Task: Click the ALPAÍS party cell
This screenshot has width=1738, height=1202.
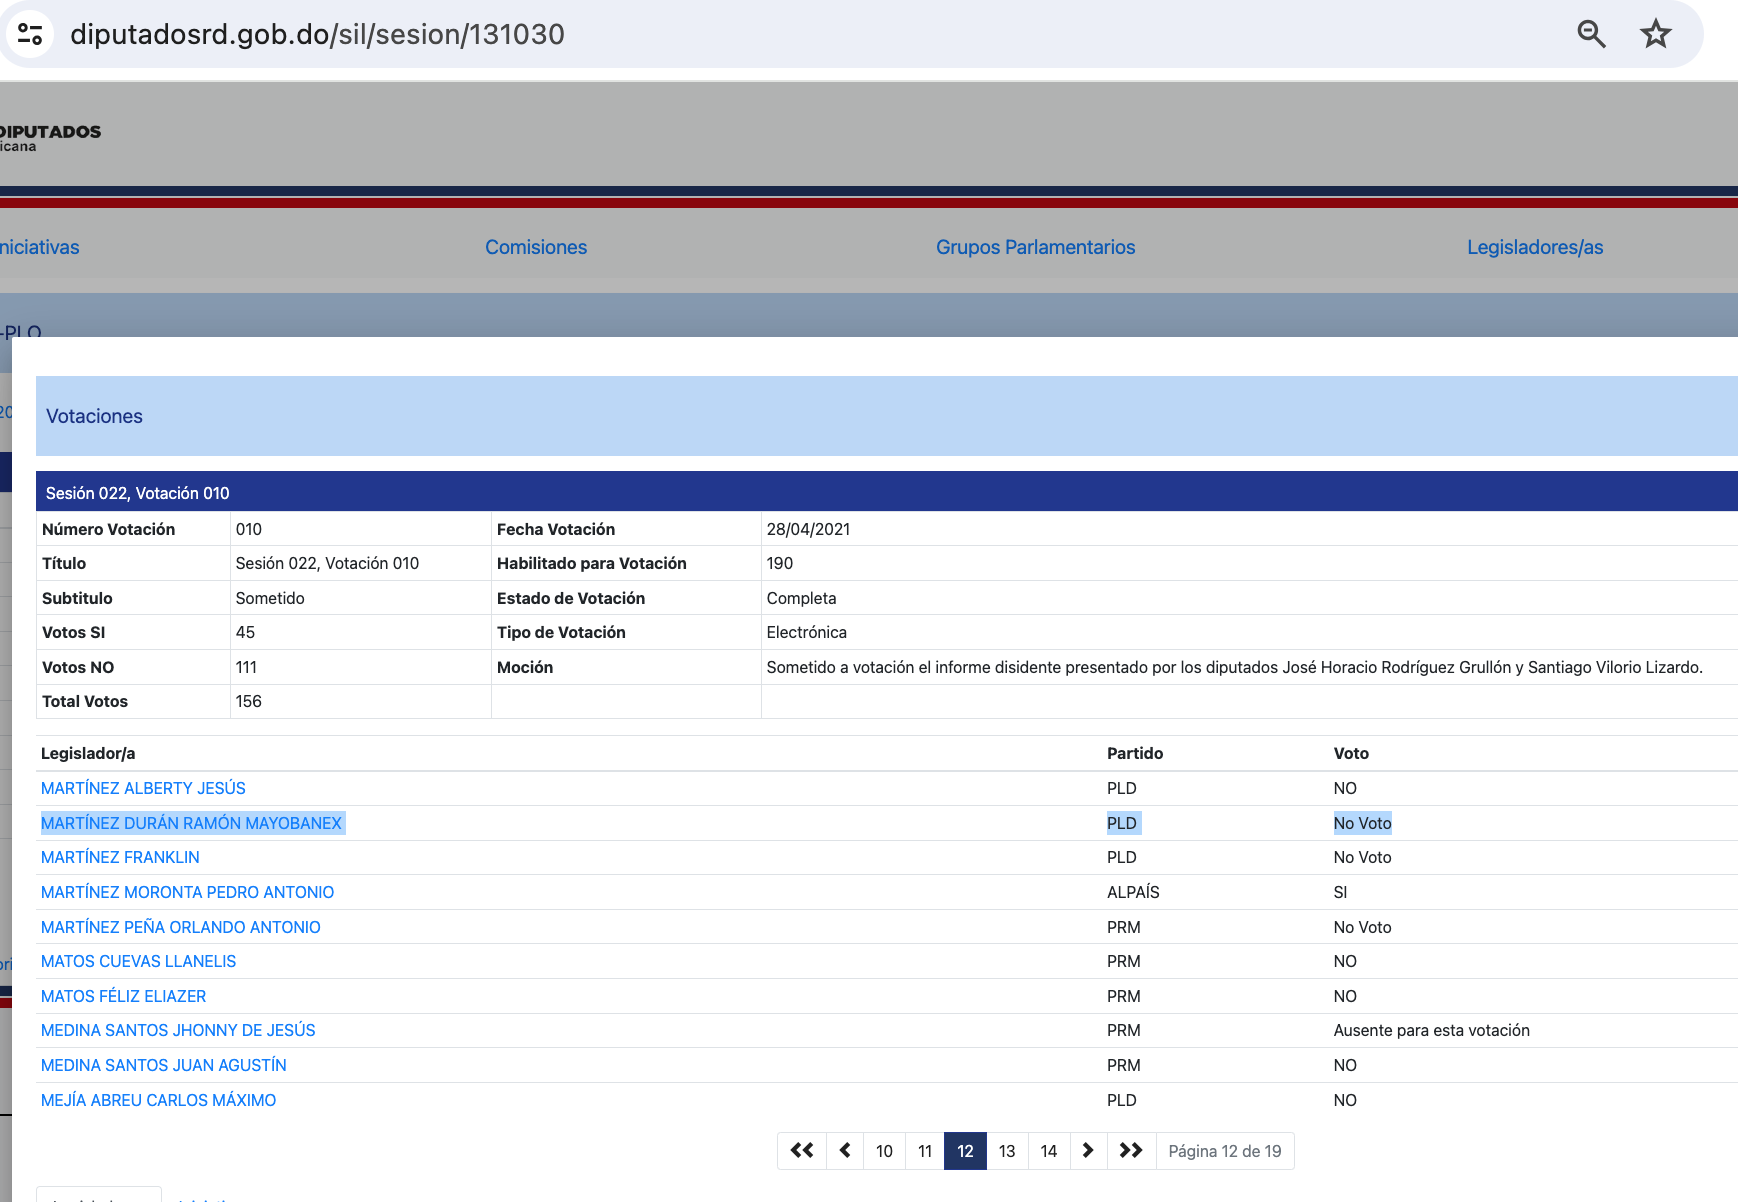Action: point(1133,892)
